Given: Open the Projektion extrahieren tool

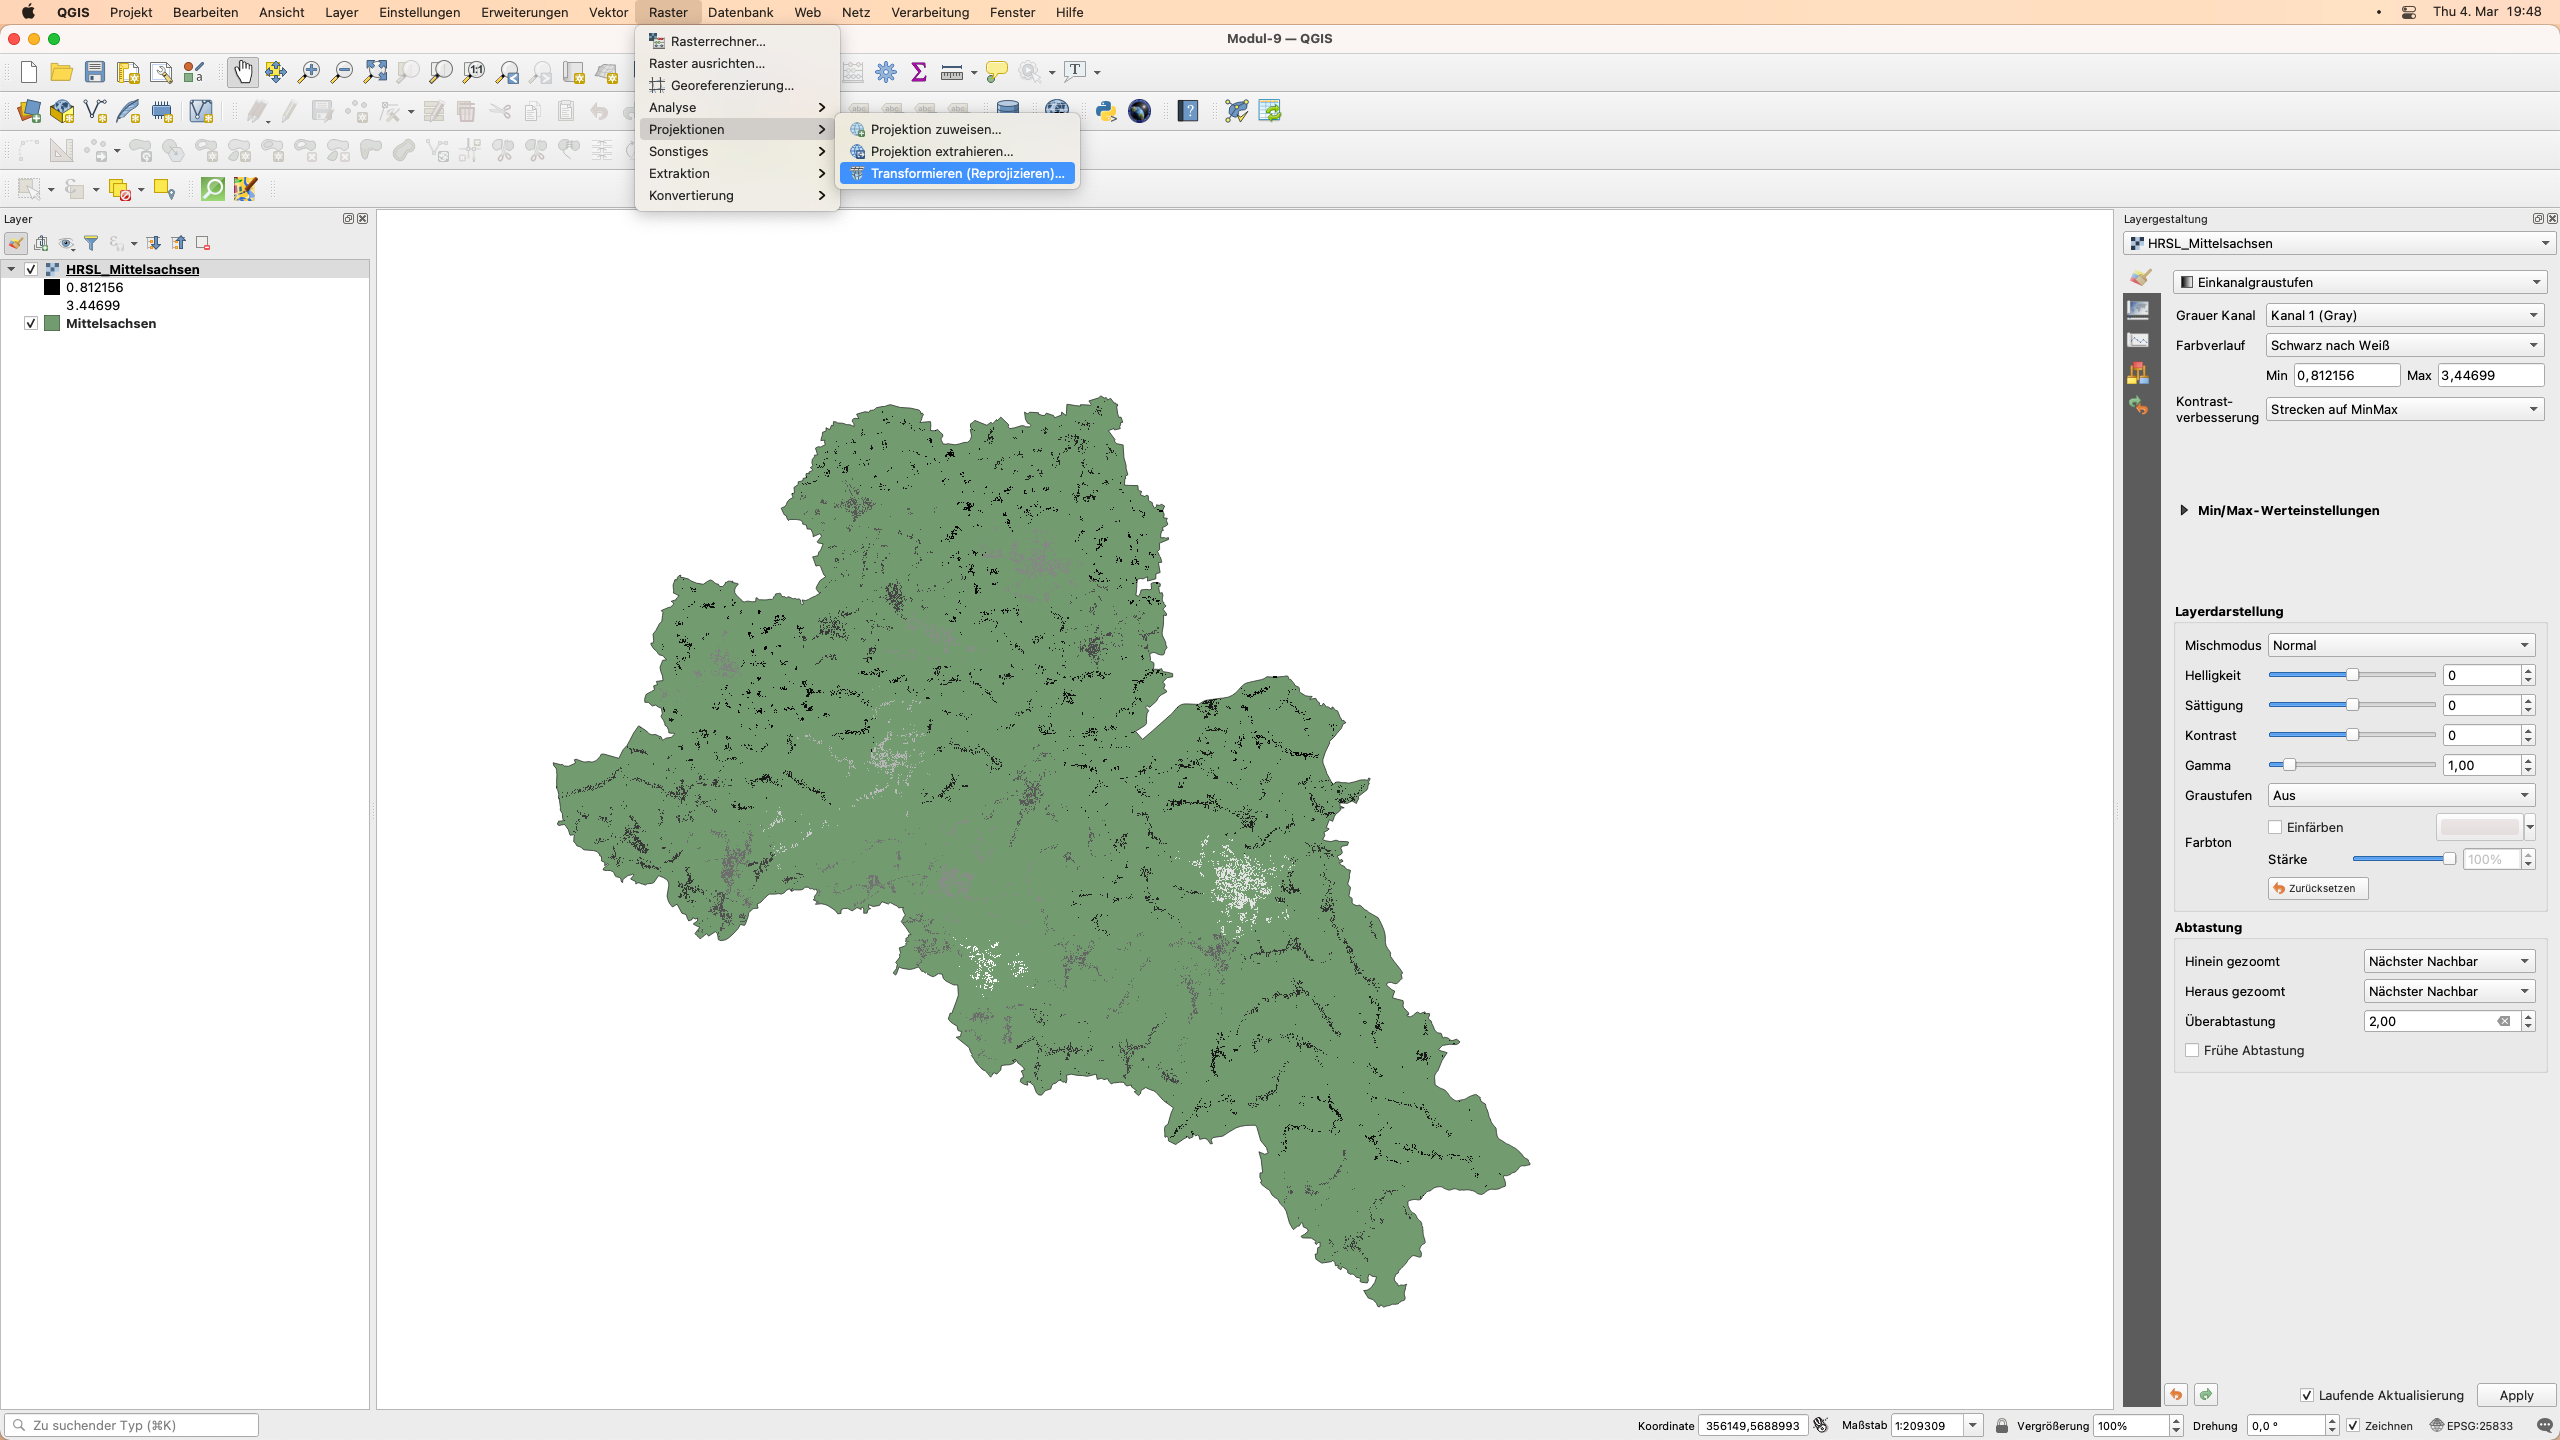Looking at the screenshot, I should pyautogui.click(x=941, y=151).
